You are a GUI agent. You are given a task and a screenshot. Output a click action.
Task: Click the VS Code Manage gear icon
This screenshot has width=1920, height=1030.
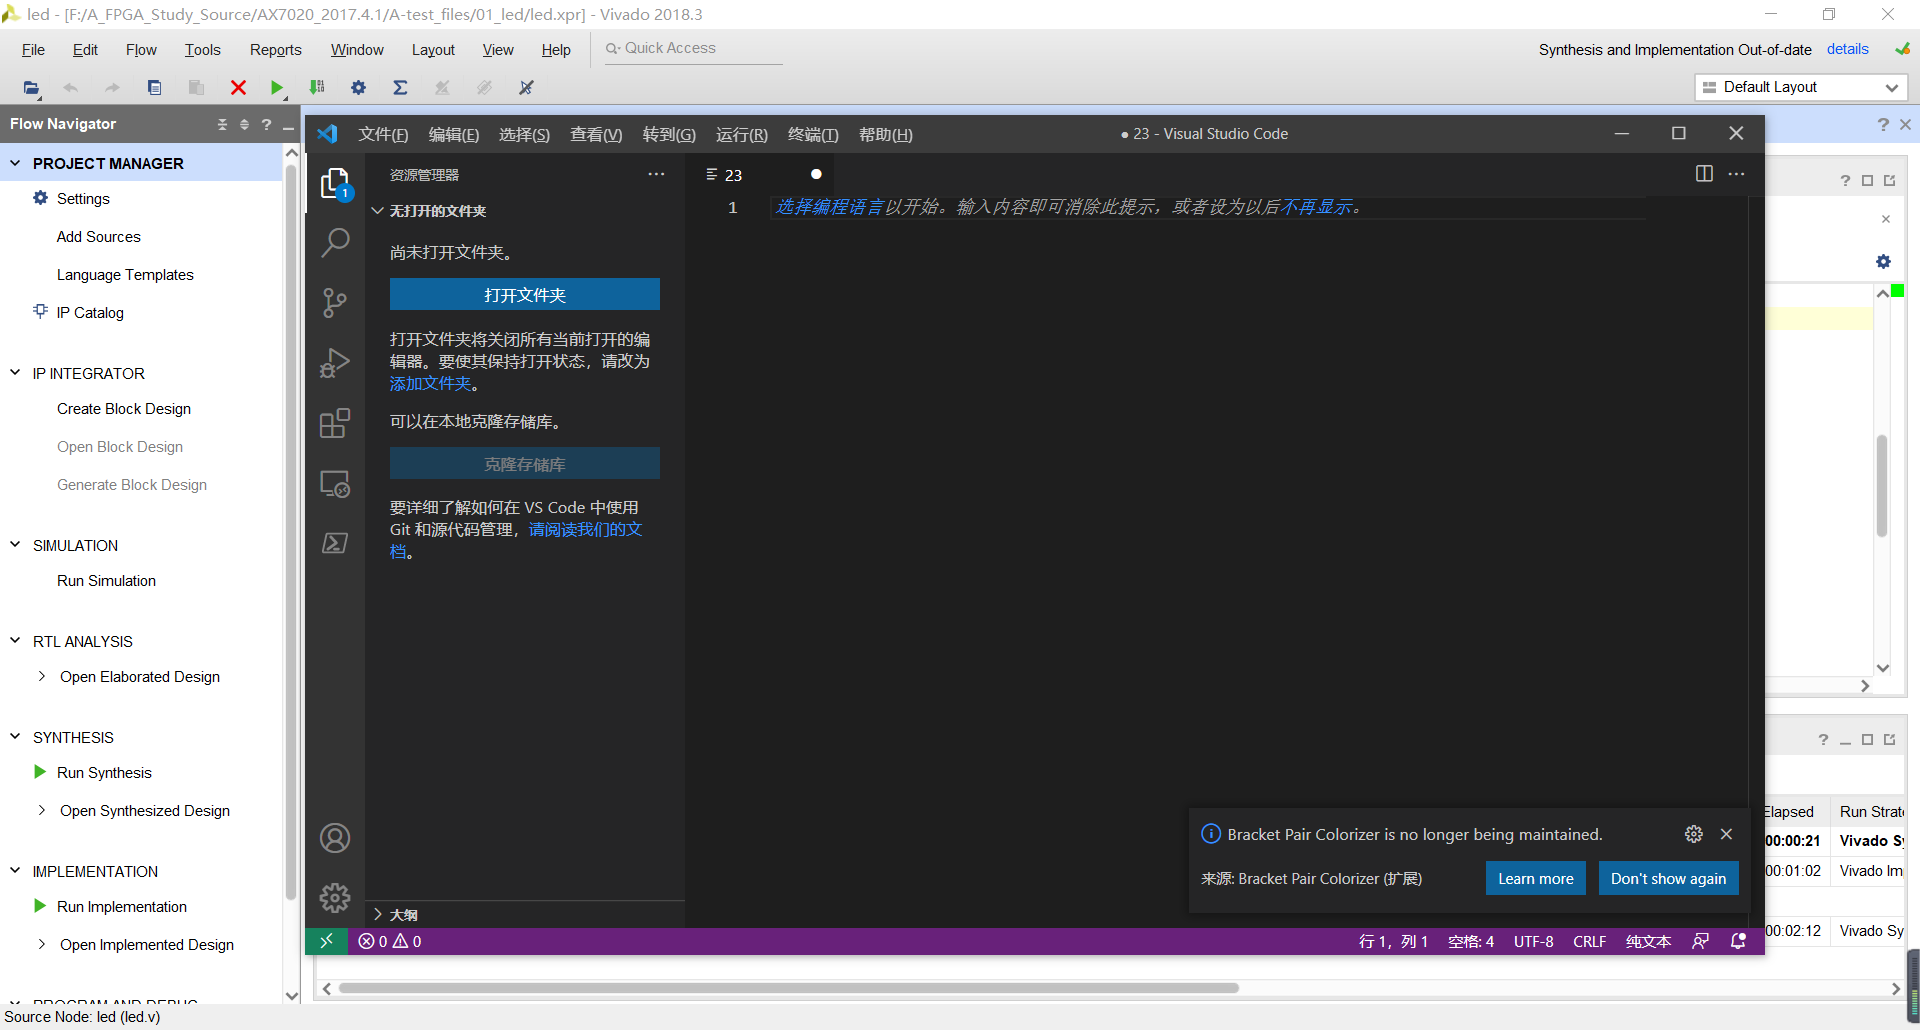(334, 898)
